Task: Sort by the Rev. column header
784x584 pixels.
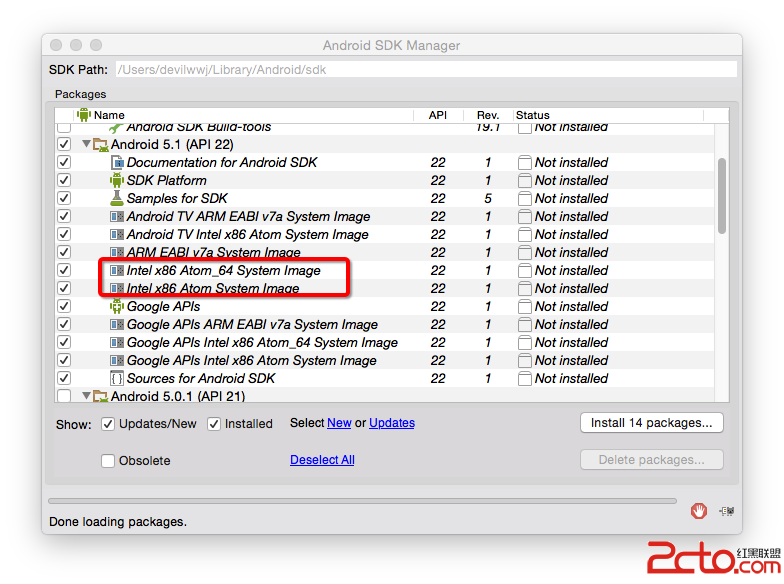Action: (488, 115)
